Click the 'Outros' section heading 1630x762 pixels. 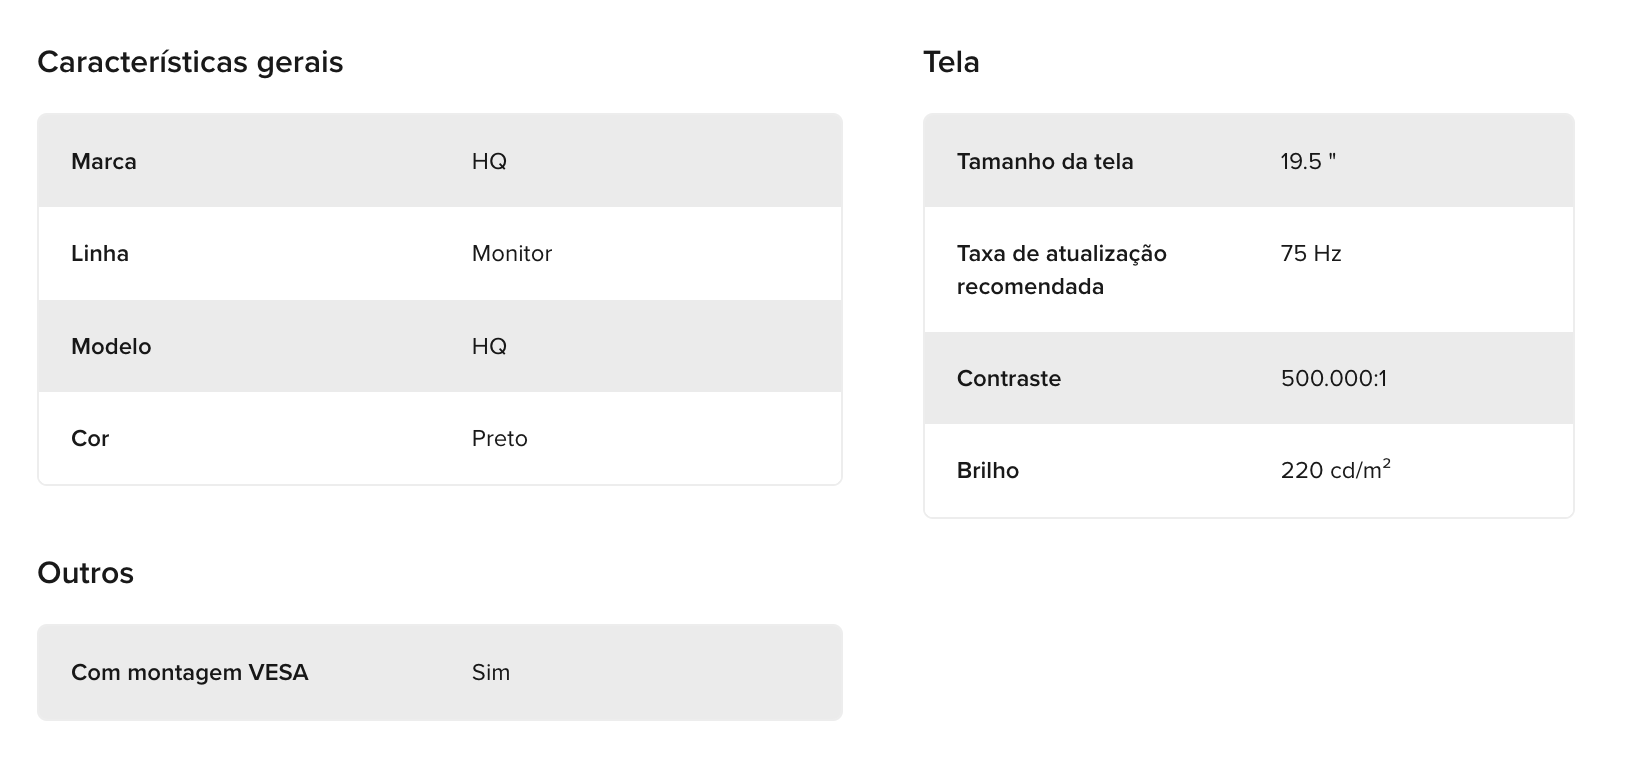[85, 573]
